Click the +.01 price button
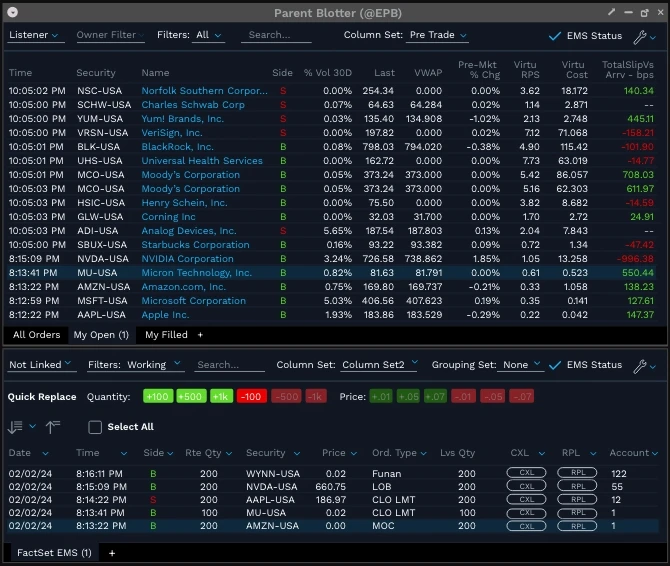The image size is (670, 566). coord(381,397)
